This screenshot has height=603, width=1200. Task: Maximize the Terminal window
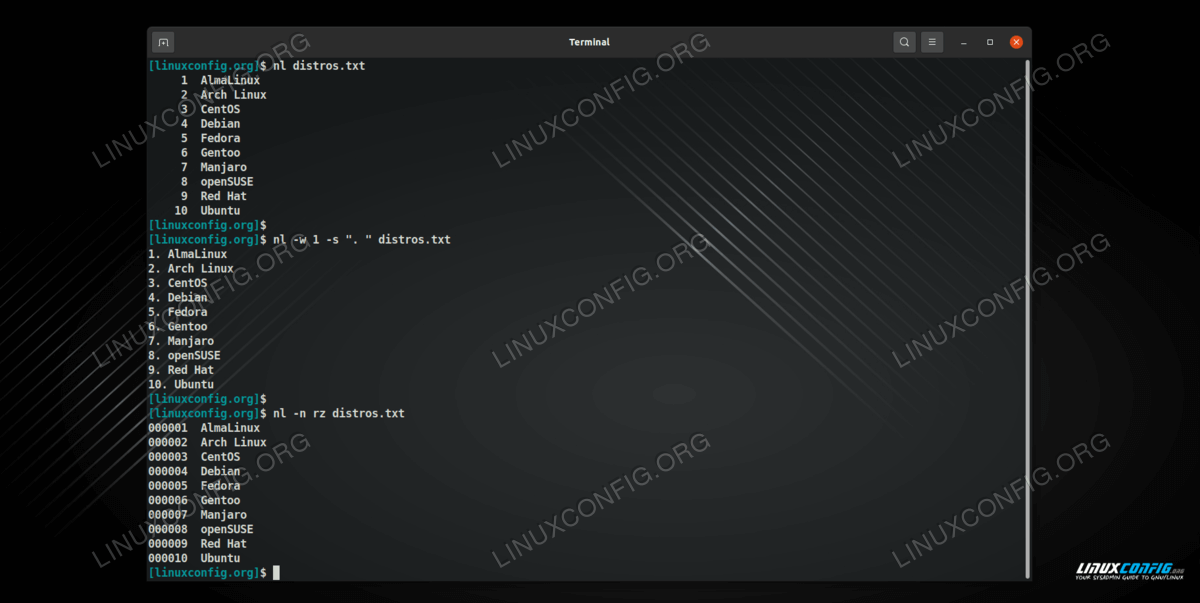[x=990, y=42]
